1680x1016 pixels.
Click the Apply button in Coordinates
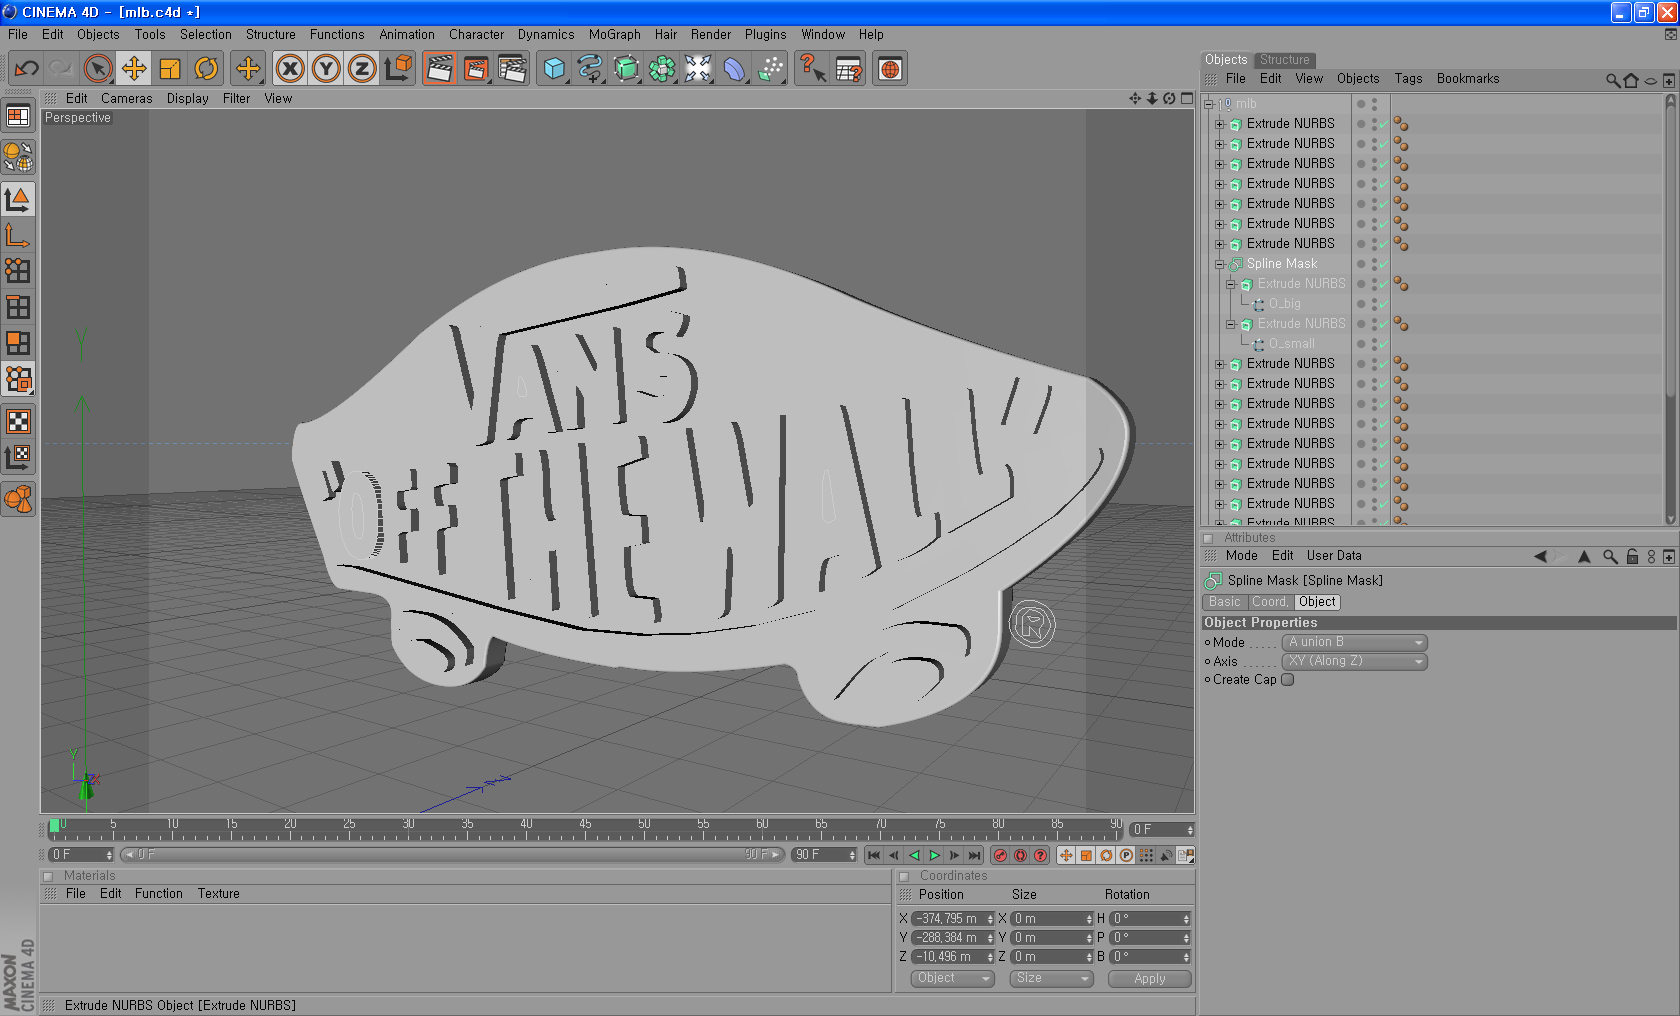1149,979
